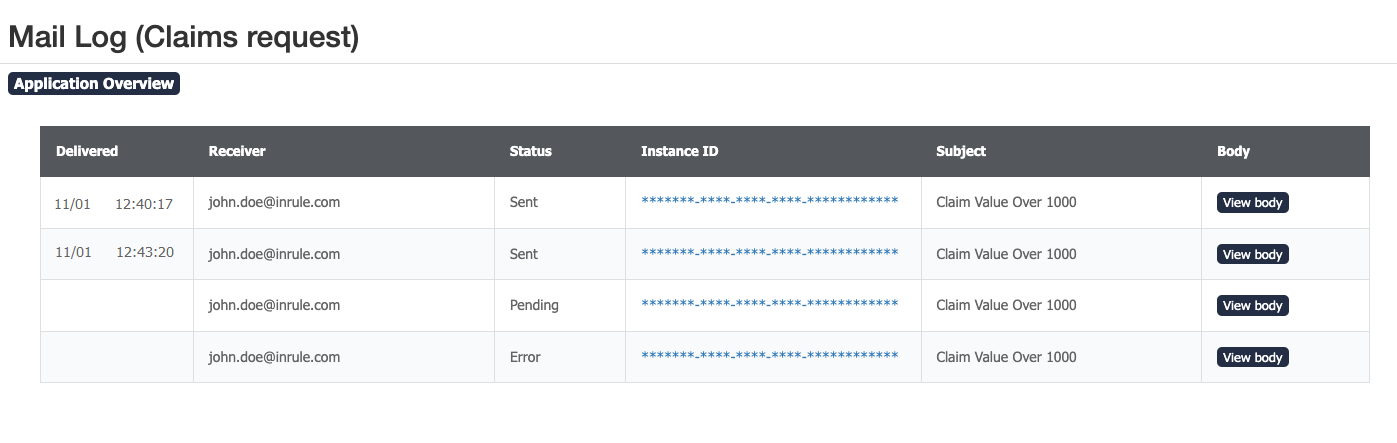Select the Error status cell
Image resolution: width=1397 pixels, height=443 pixels.
(x=527, y=358)
